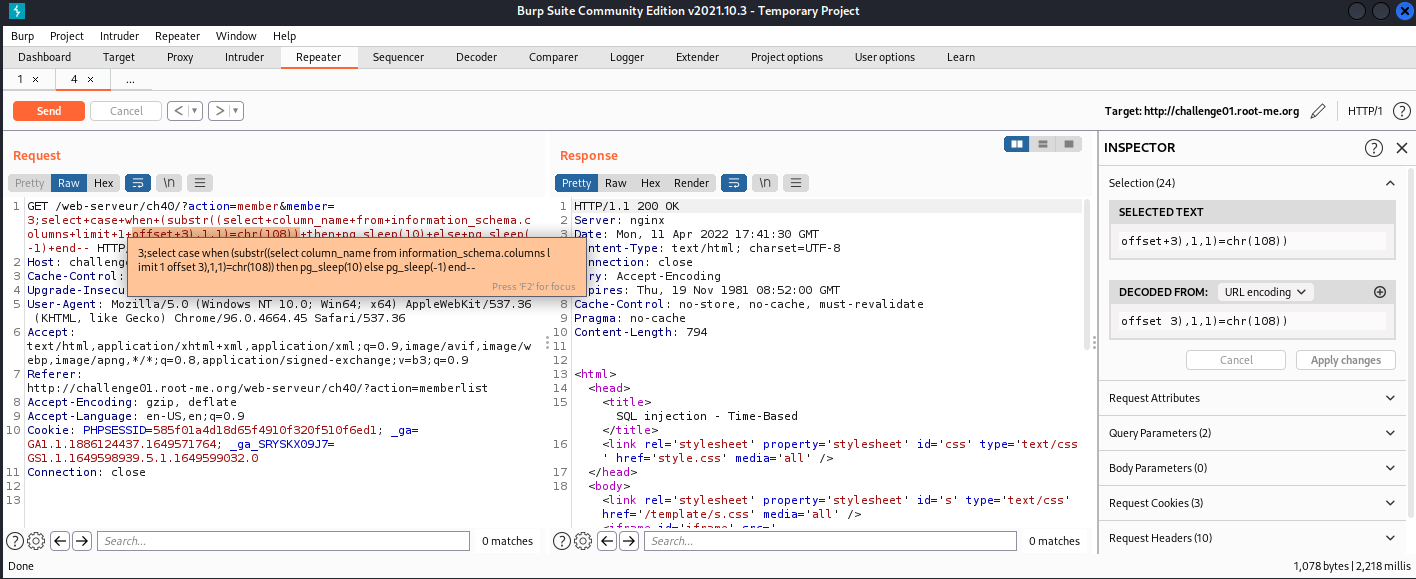The height and width of the screenshot is (579, 1416).
Task: Go forward to next request in history
Action: [x=219, y=111]
